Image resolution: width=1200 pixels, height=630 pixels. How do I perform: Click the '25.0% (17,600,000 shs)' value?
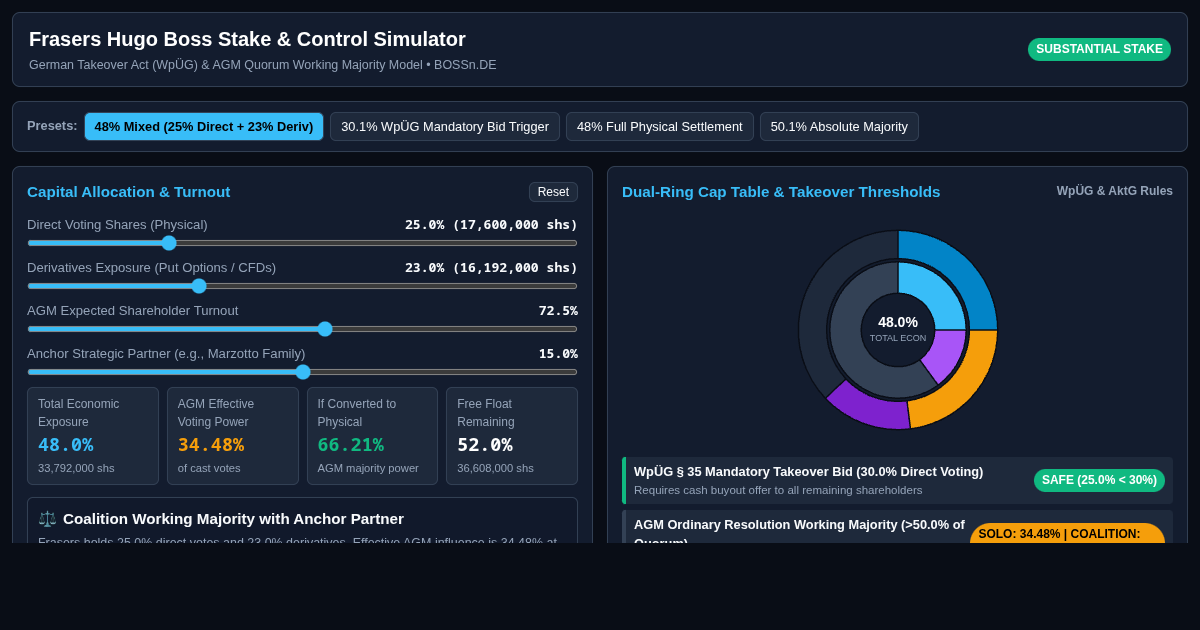(491, 225)
